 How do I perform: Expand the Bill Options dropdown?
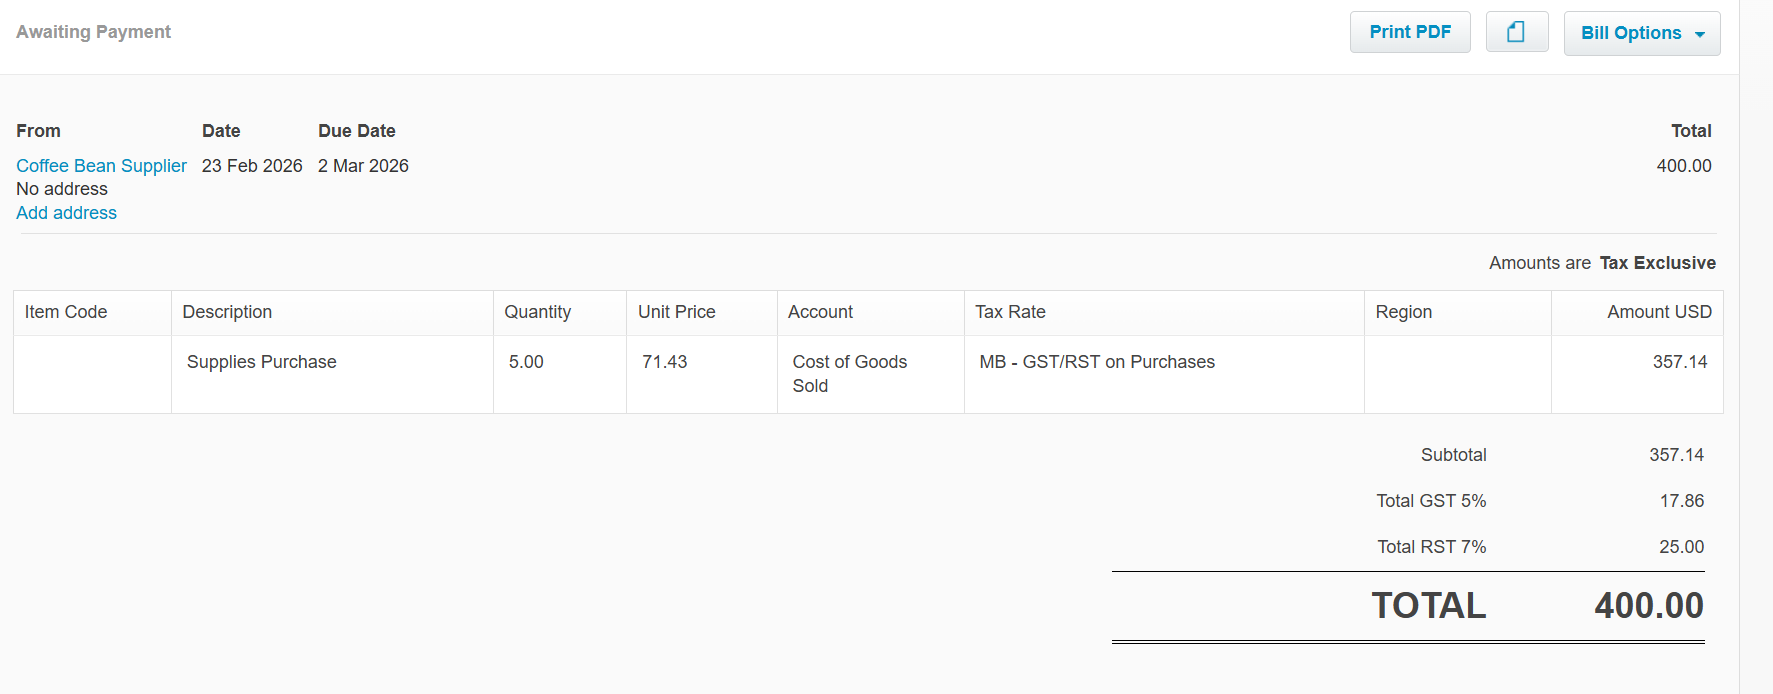tap(1641, 33)
